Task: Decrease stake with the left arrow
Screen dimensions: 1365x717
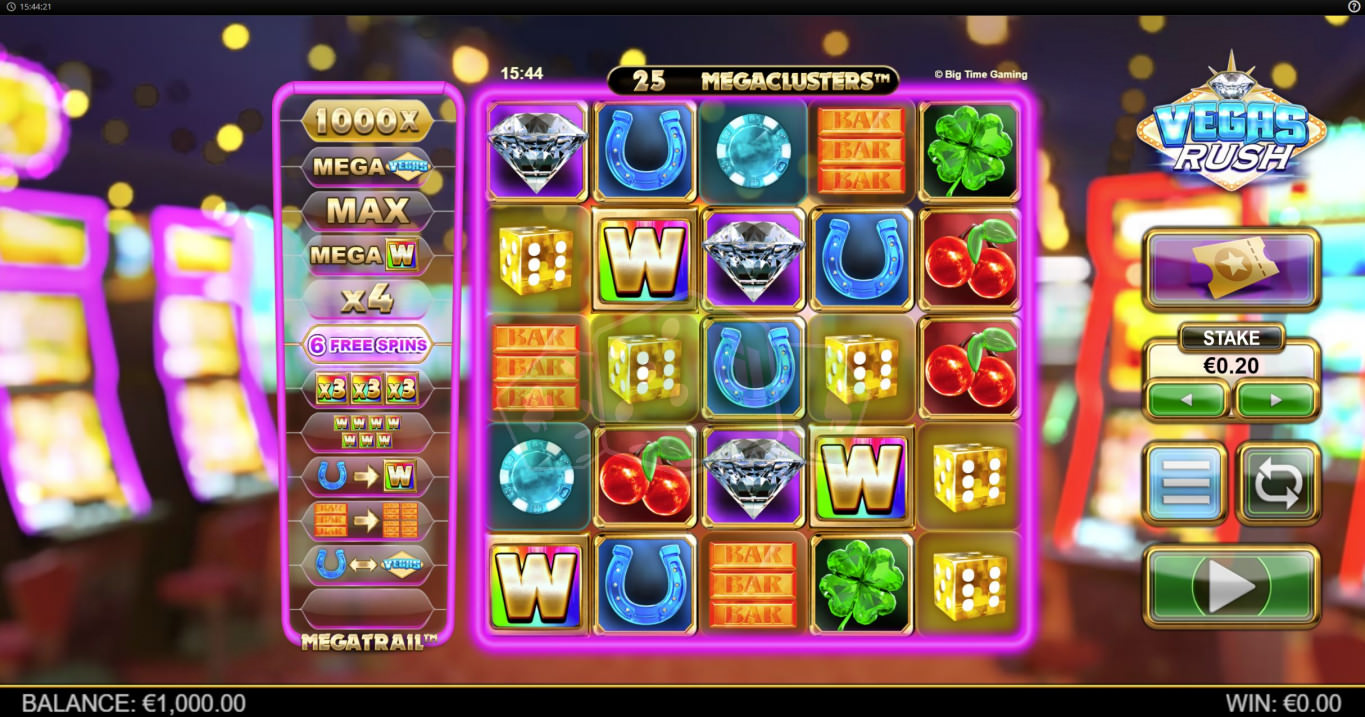Action: coord(1186,400)
